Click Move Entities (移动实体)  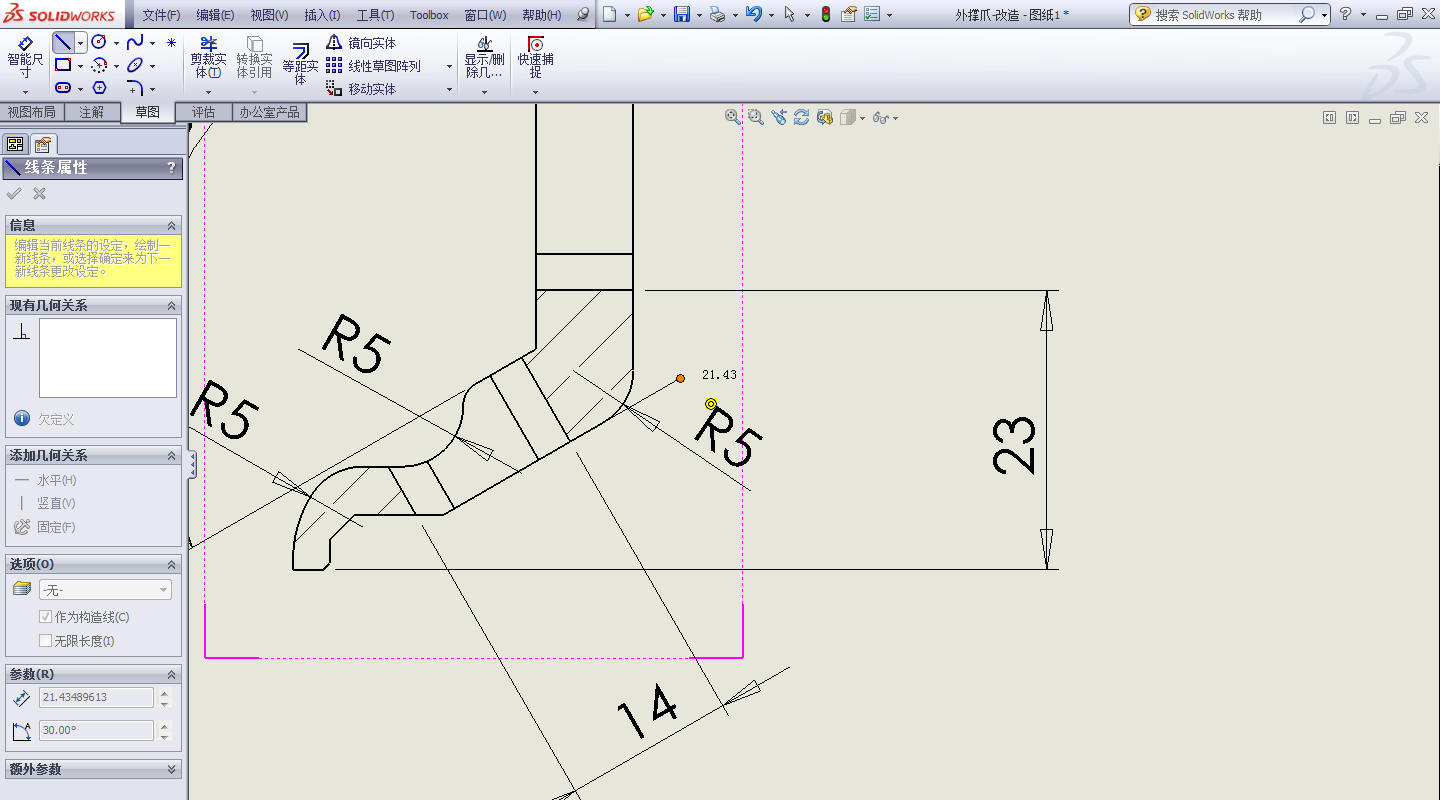(361, 89)
